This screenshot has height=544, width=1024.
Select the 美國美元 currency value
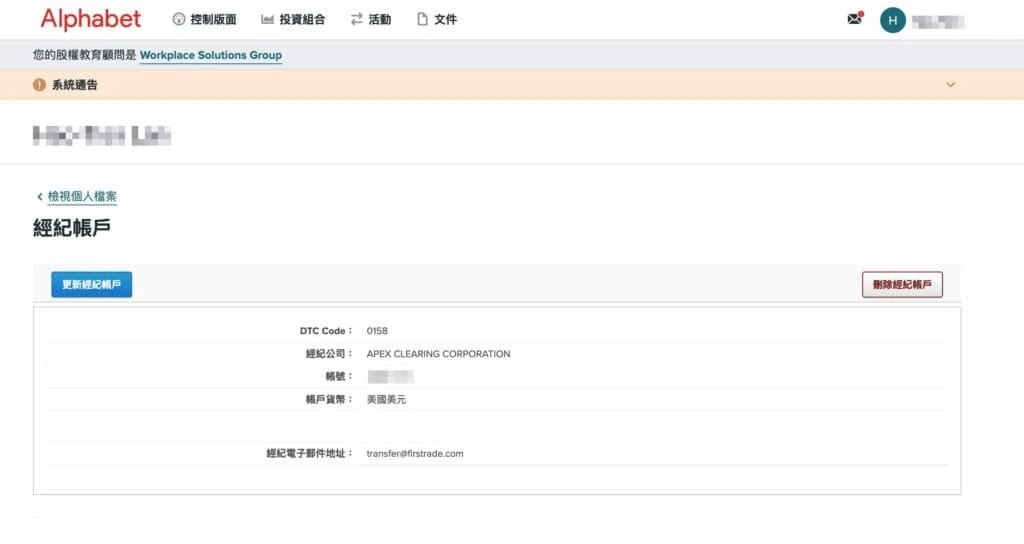coord(386,400)
